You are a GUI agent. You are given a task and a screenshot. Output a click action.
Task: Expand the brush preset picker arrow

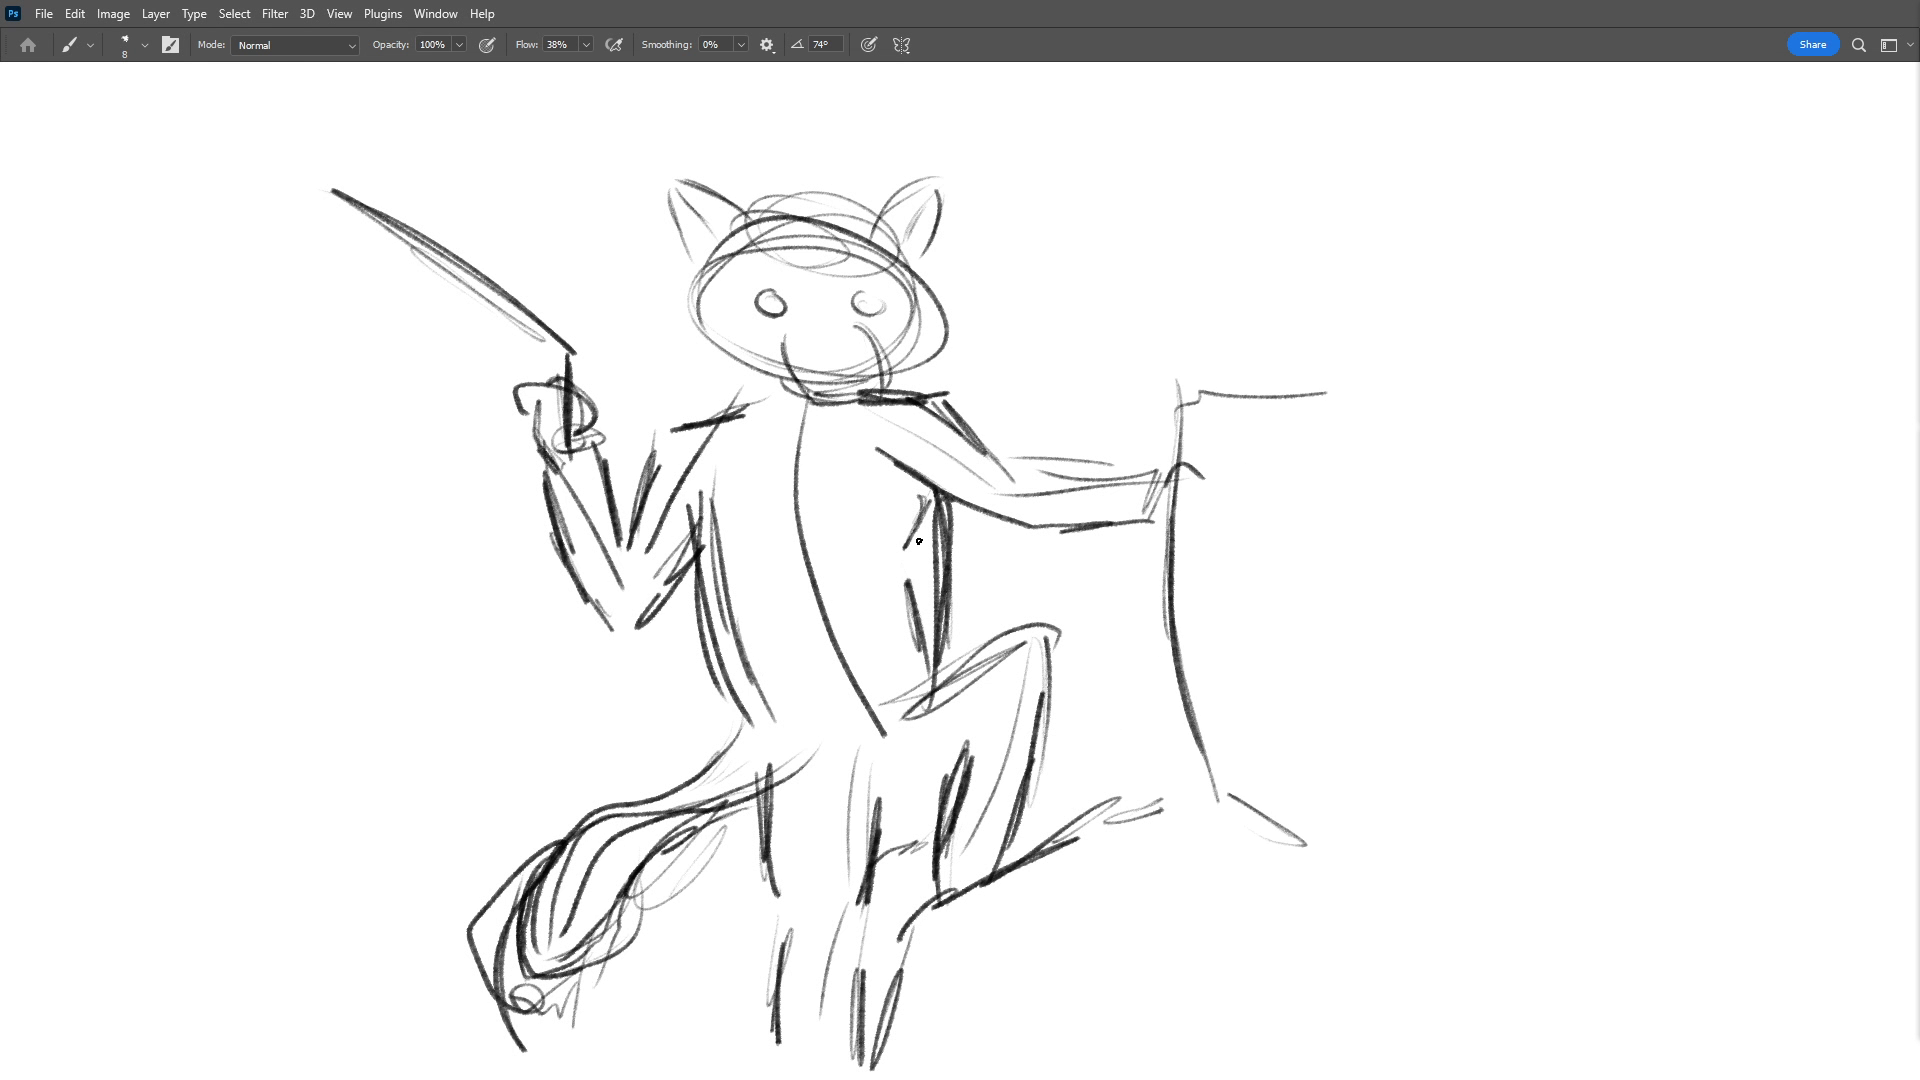click(145, 45)
